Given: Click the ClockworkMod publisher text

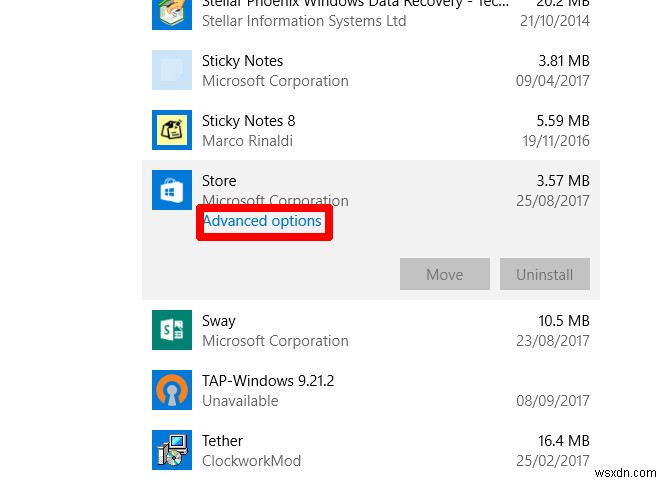Looking at the screenshot, I should [251, 461].
